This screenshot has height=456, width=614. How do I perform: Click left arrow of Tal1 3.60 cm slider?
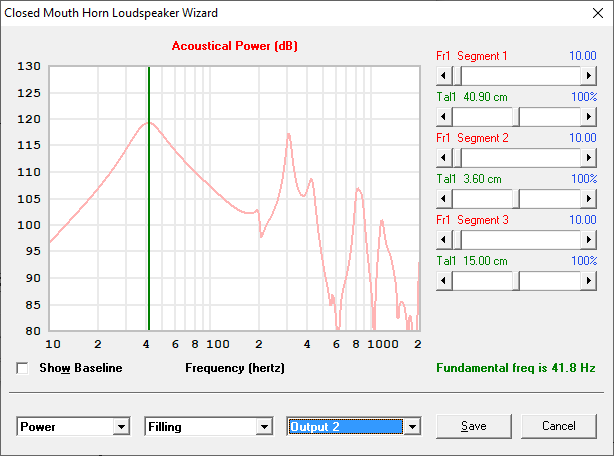[x=444, y=199]
